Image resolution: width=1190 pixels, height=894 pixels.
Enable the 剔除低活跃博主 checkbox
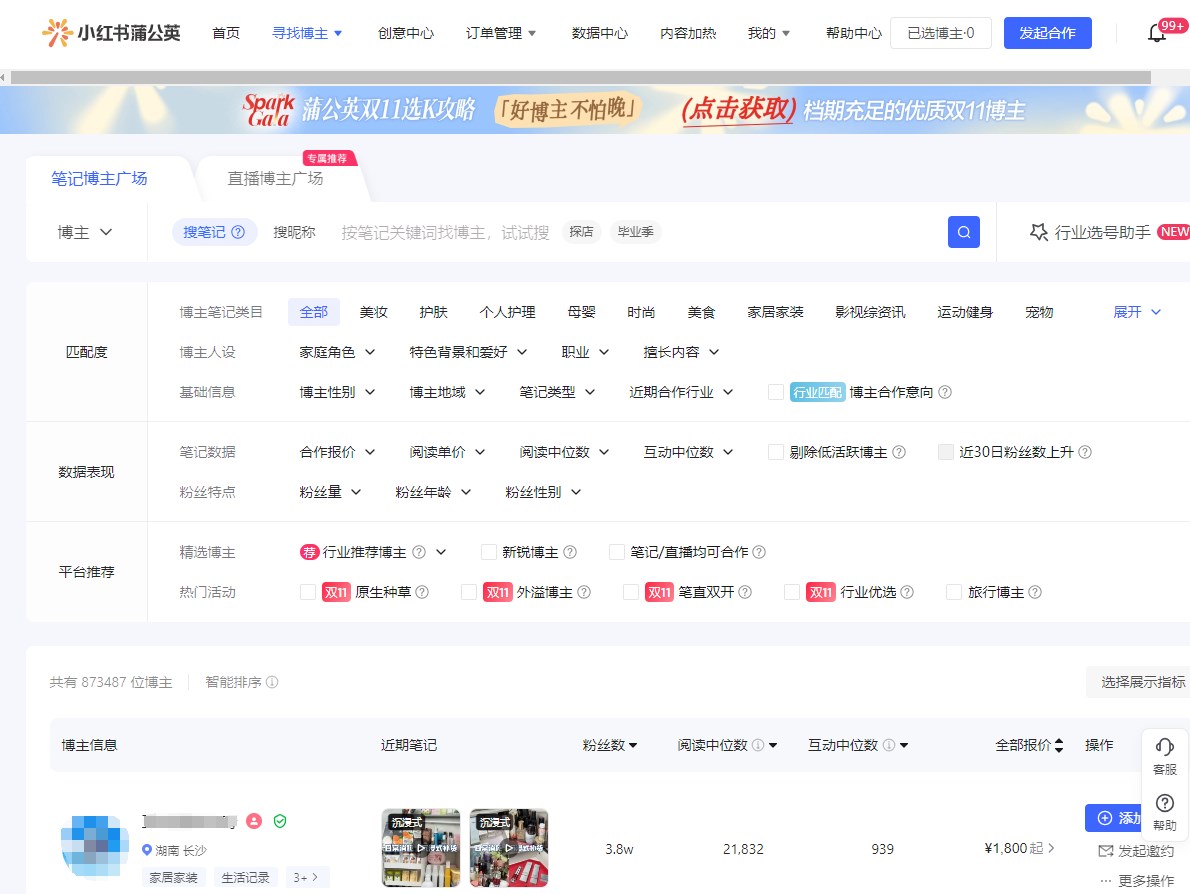coord(776,452)
